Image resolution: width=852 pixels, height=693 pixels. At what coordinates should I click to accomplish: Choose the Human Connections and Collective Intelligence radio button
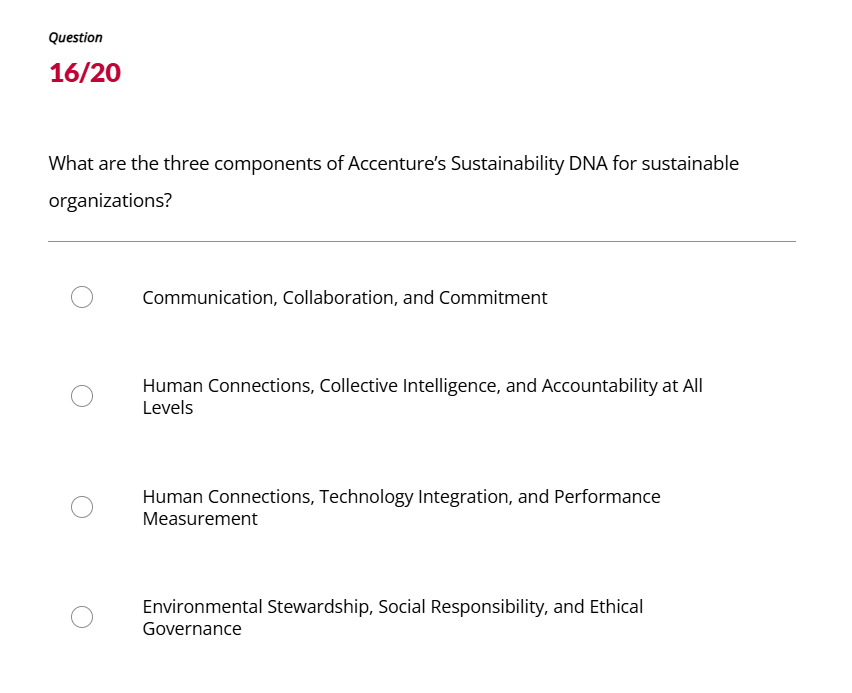pyautogui.click(x=82, y=396)
